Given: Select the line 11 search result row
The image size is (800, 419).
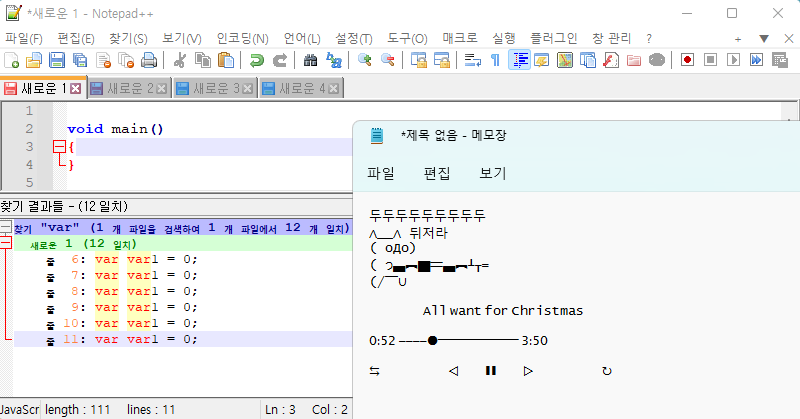Looking at the screenshot, I should 183,339.
